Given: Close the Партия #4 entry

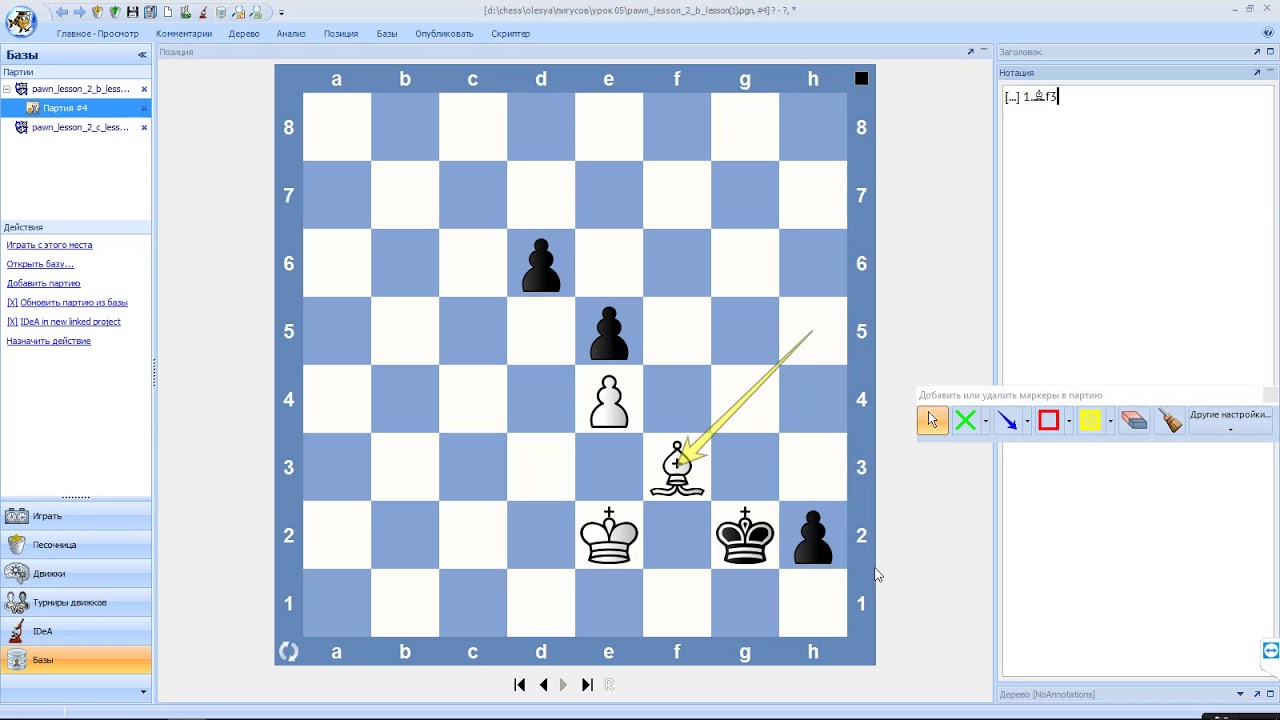Looking at the screenshot, I should [x=144, y=108].
